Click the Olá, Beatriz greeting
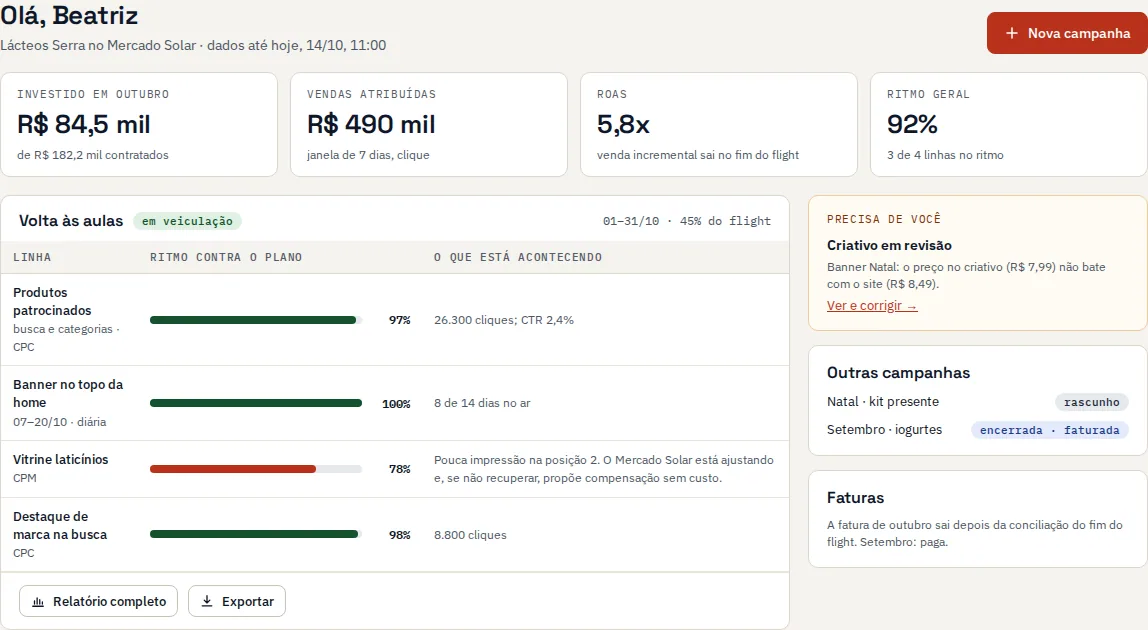The height and width of the screenshot is (630, 1148). click(69, 15)
